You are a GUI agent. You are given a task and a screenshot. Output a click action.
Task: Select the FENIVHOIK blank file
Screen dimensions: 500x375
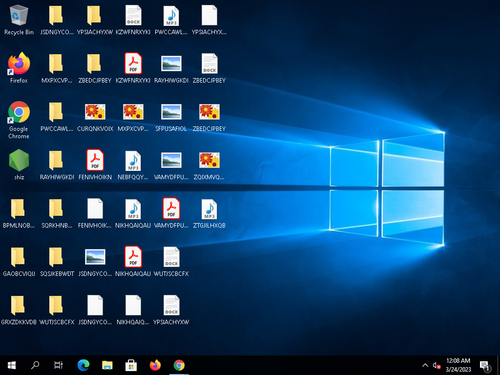(x=95, y=213)
